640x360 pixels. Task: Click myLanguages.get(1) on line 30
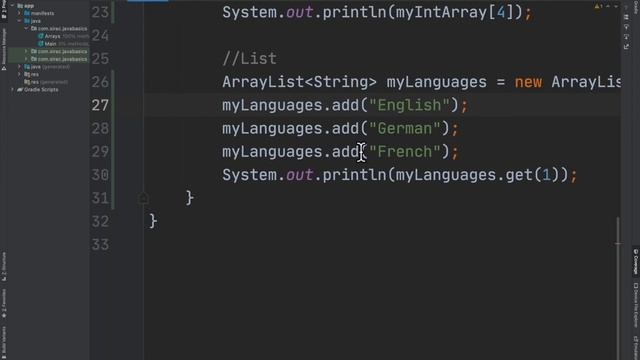[477, 175]
